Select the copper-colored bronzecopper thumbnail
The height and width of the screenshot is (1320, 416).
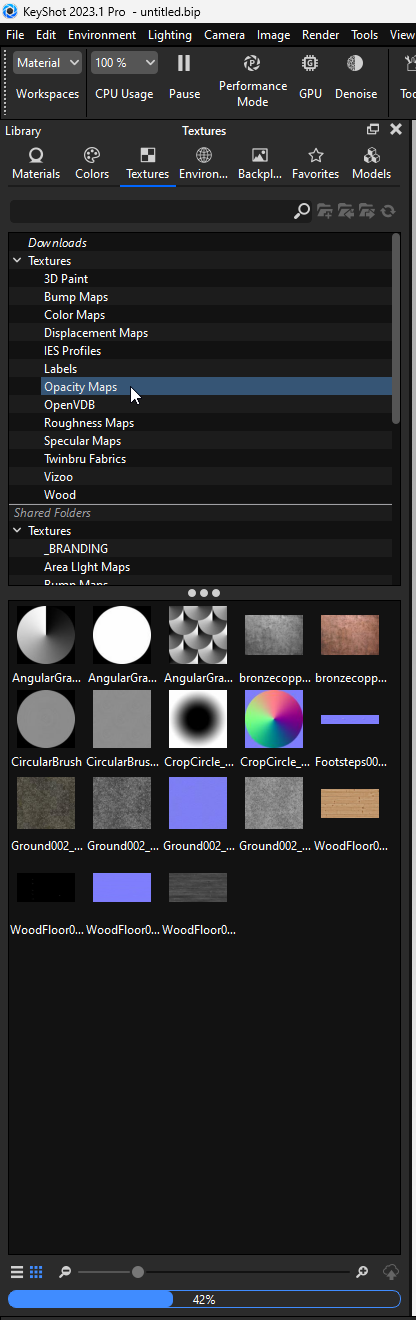[x=350, y=635]
